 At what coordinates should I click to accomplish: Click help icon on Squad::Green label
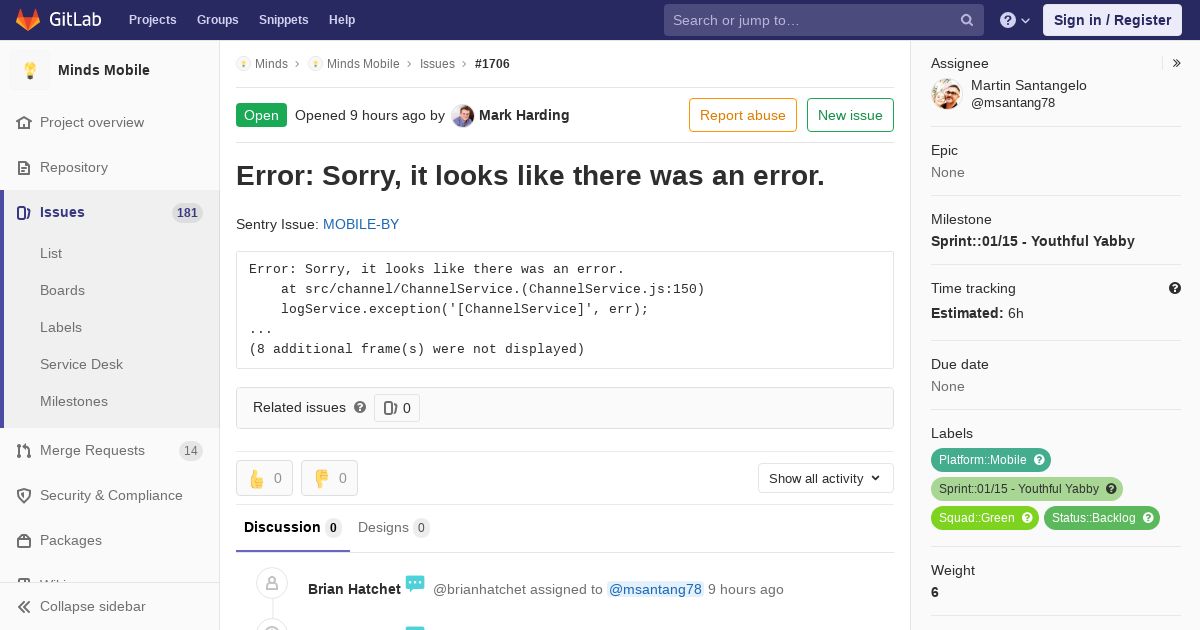[1027, 518]
